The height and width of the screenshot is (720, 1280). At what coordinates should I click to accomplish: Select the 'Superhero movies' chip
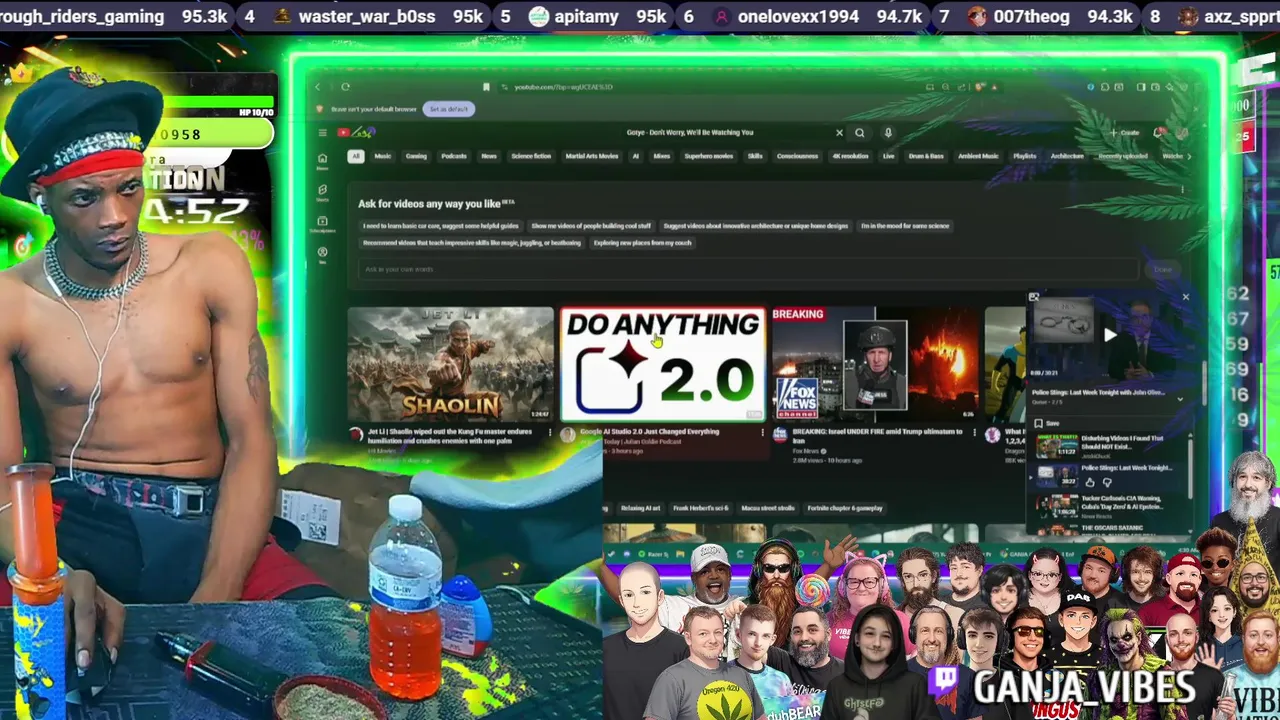709,156
